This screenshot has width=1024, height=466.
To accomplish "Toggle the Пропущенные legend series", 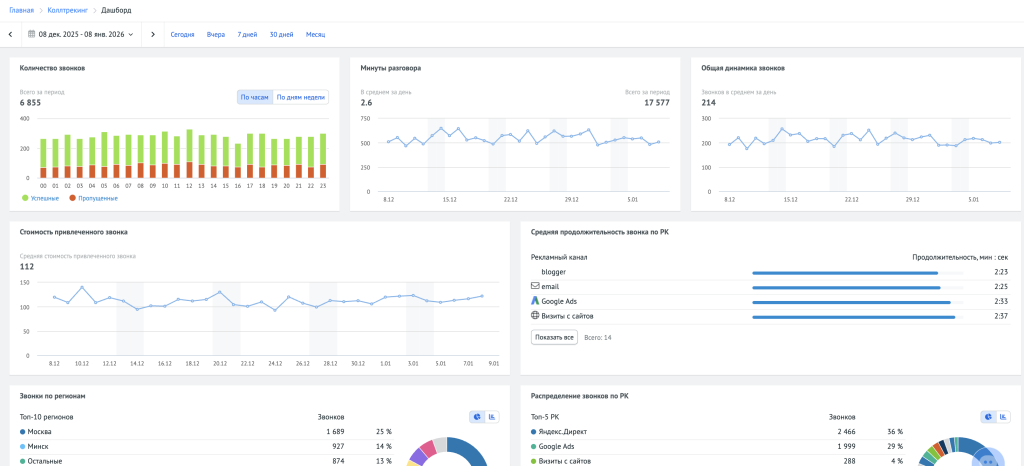I will point(92,198).
